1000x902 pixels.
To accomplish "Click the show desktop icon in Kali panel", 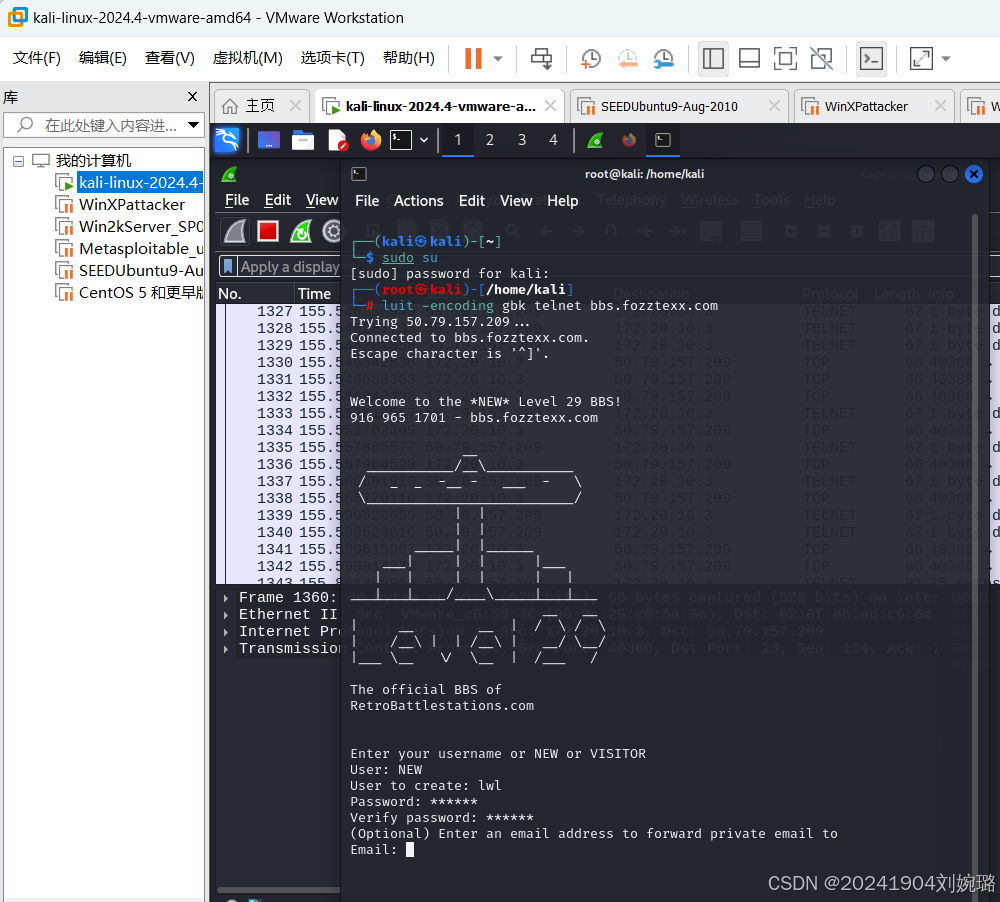I will tap(269, 140).
